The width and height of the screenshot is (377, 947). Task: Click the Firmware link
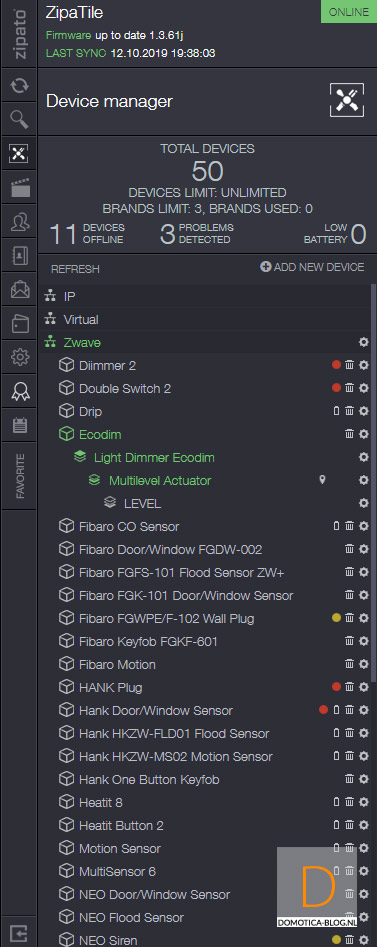[69, 36]
